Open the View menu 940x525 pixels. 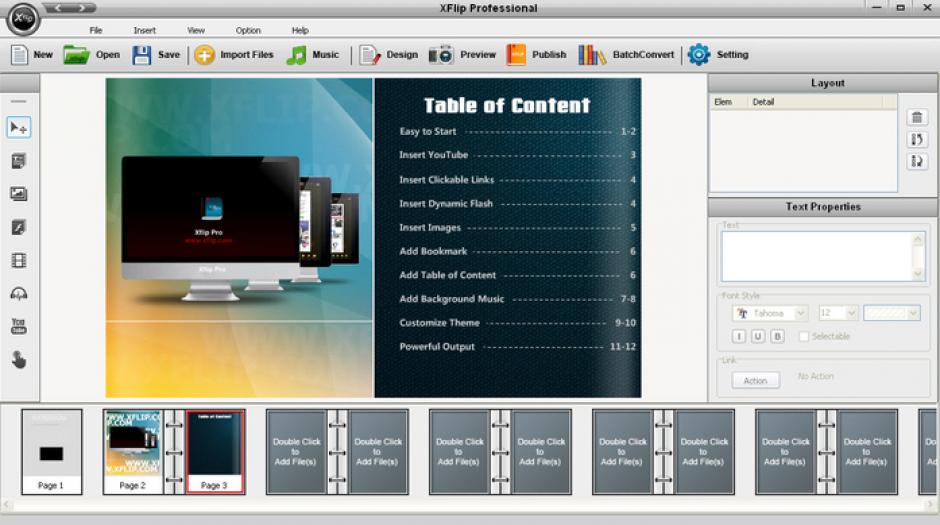point(196,30)
